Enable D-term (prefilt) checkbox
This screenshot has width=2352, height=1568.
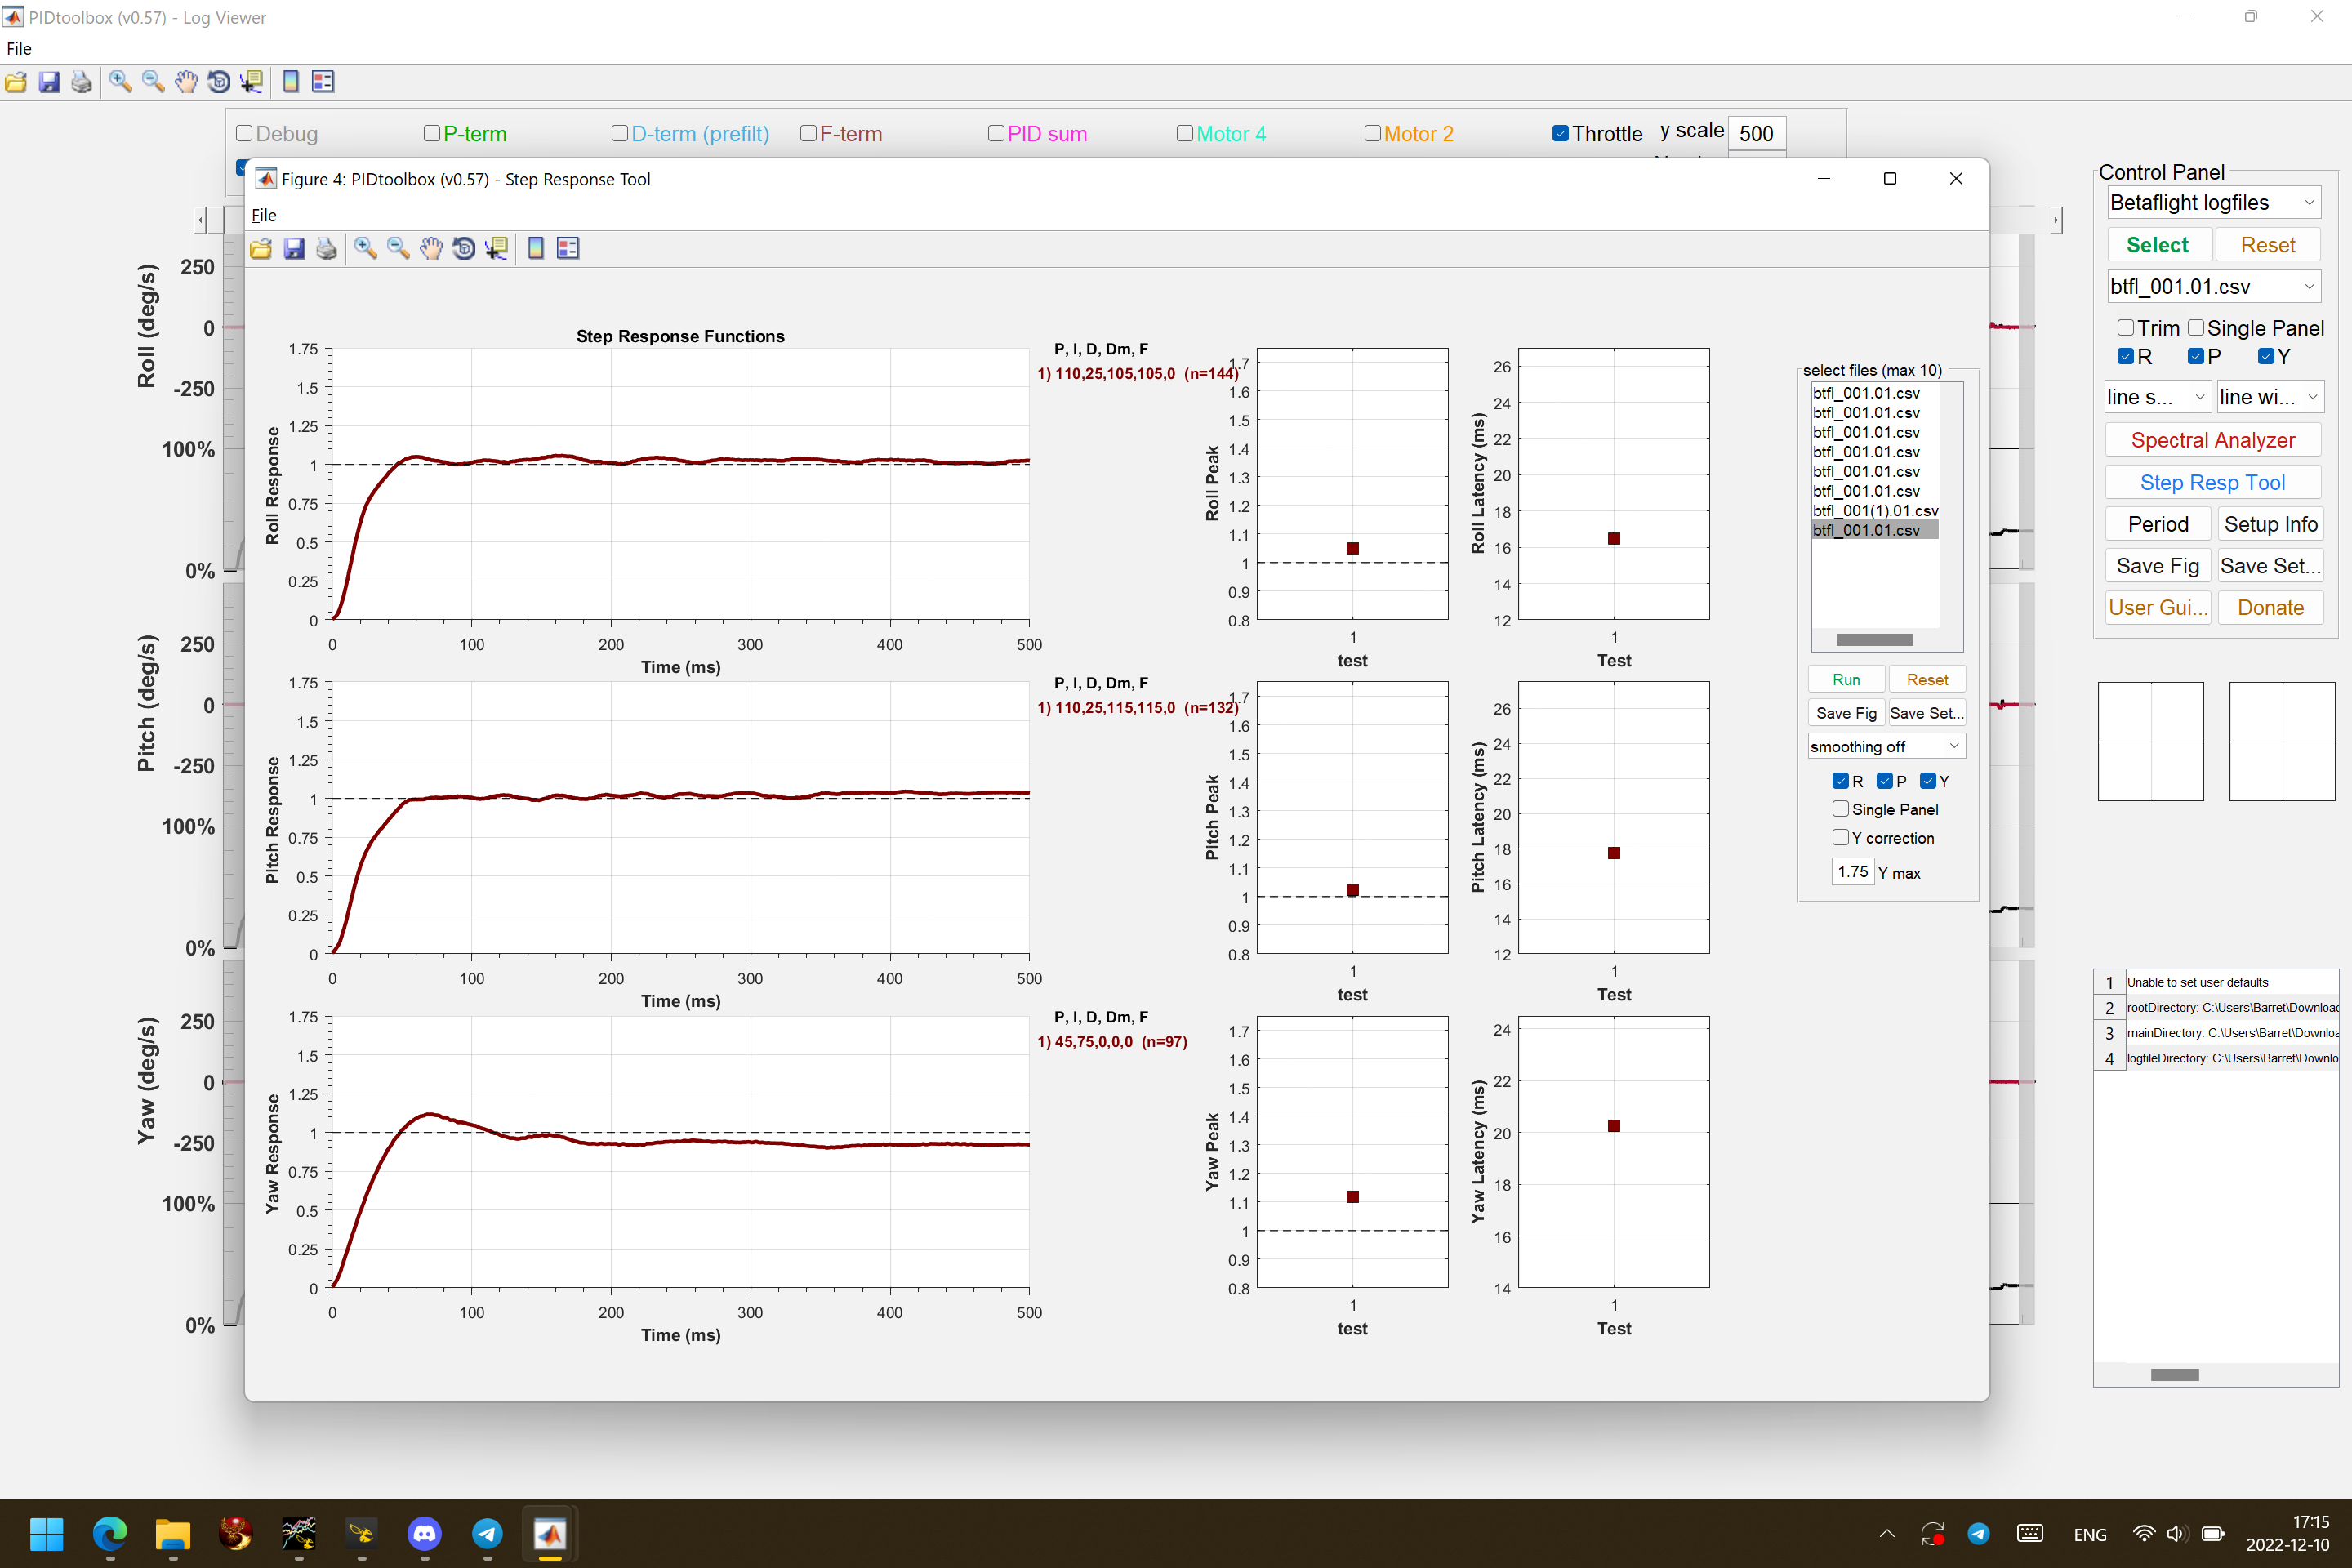620,133
